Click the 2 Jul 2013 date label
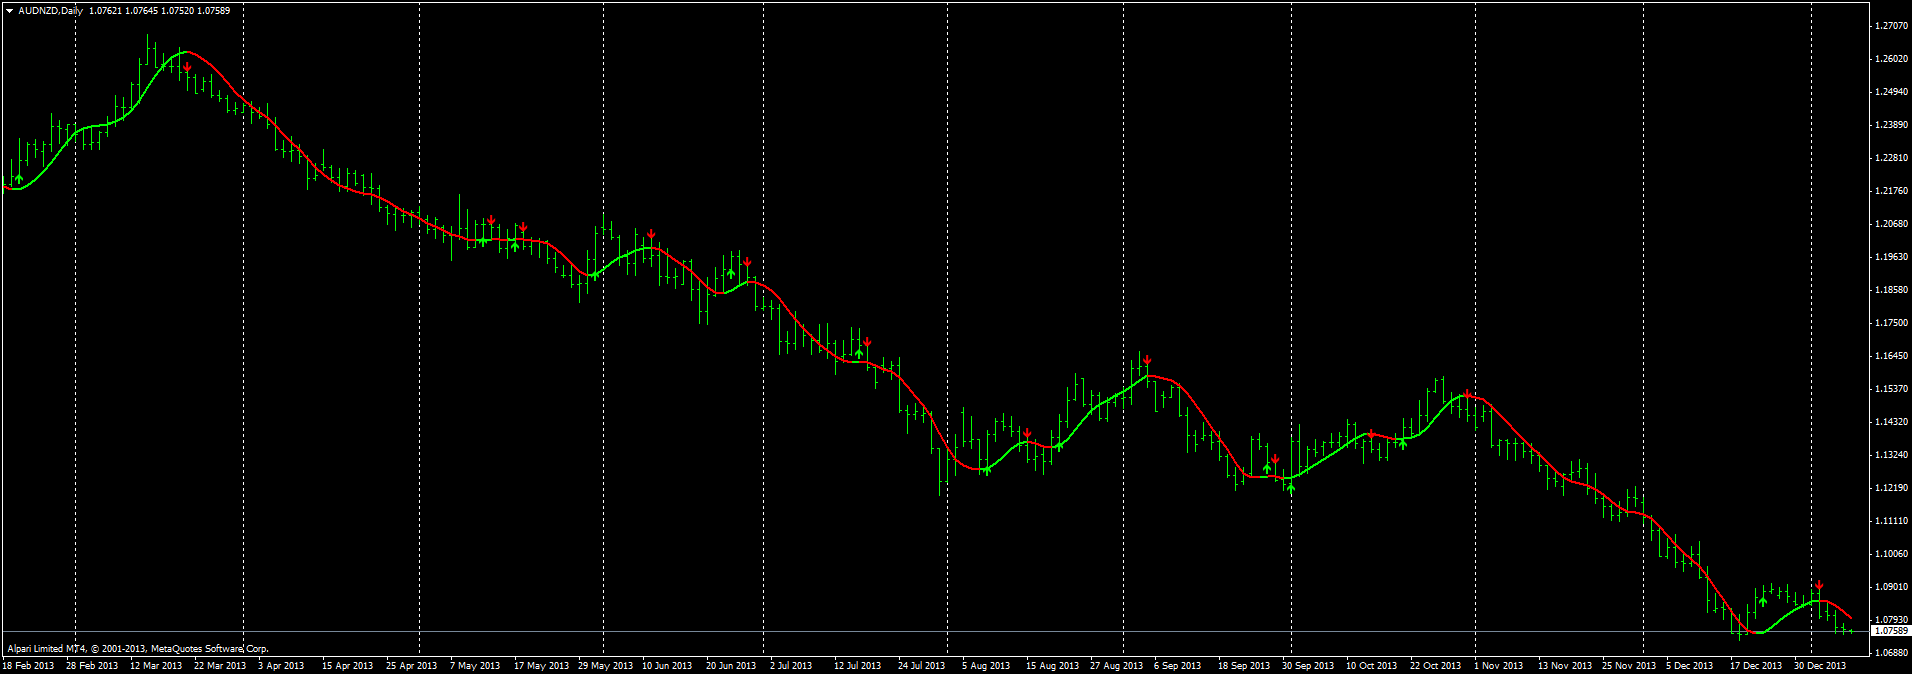This screenshot has width=1912, height=674. (x=791, y=666)
